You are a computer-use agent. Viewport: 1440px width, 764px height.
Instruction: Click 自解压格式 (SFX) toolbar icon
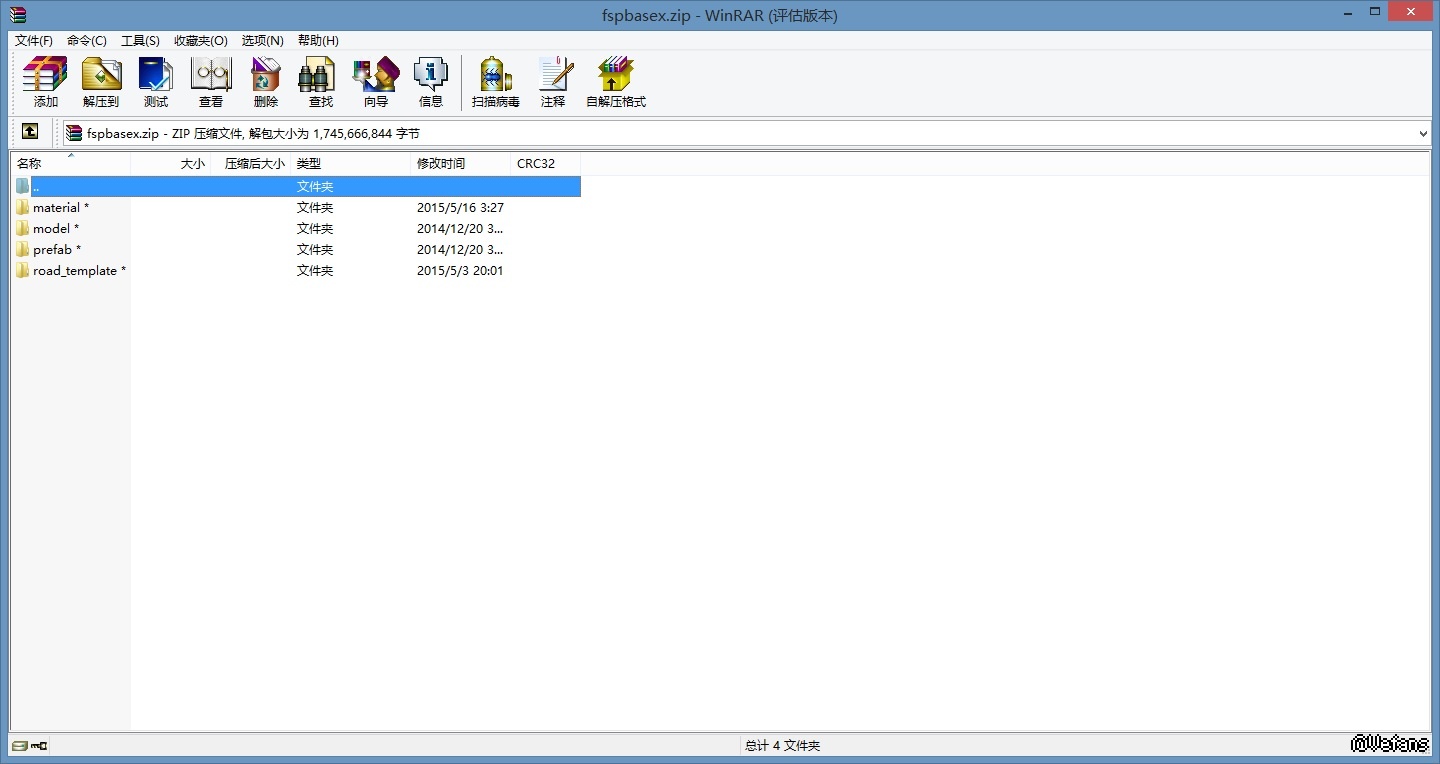pos(616,81)
